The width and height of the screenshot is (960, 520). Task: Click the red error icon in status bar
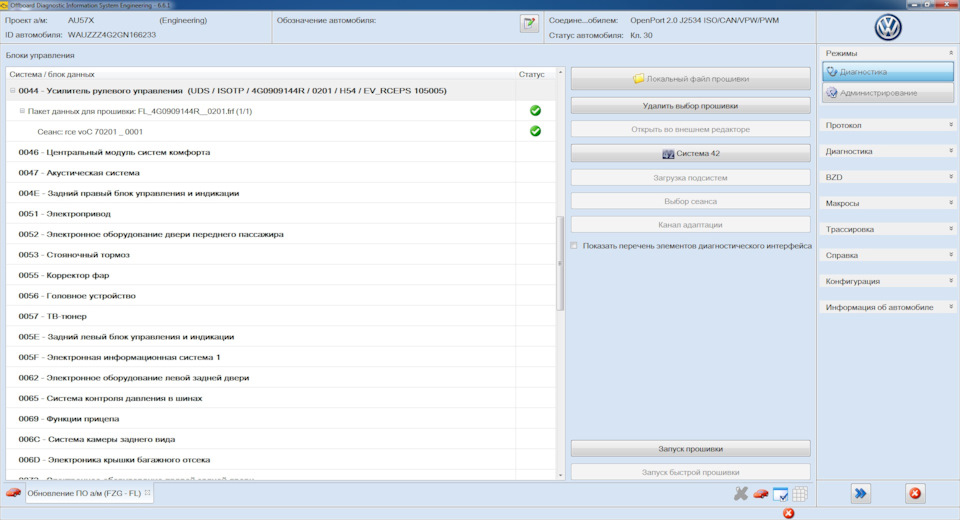(x=789, y=513)
